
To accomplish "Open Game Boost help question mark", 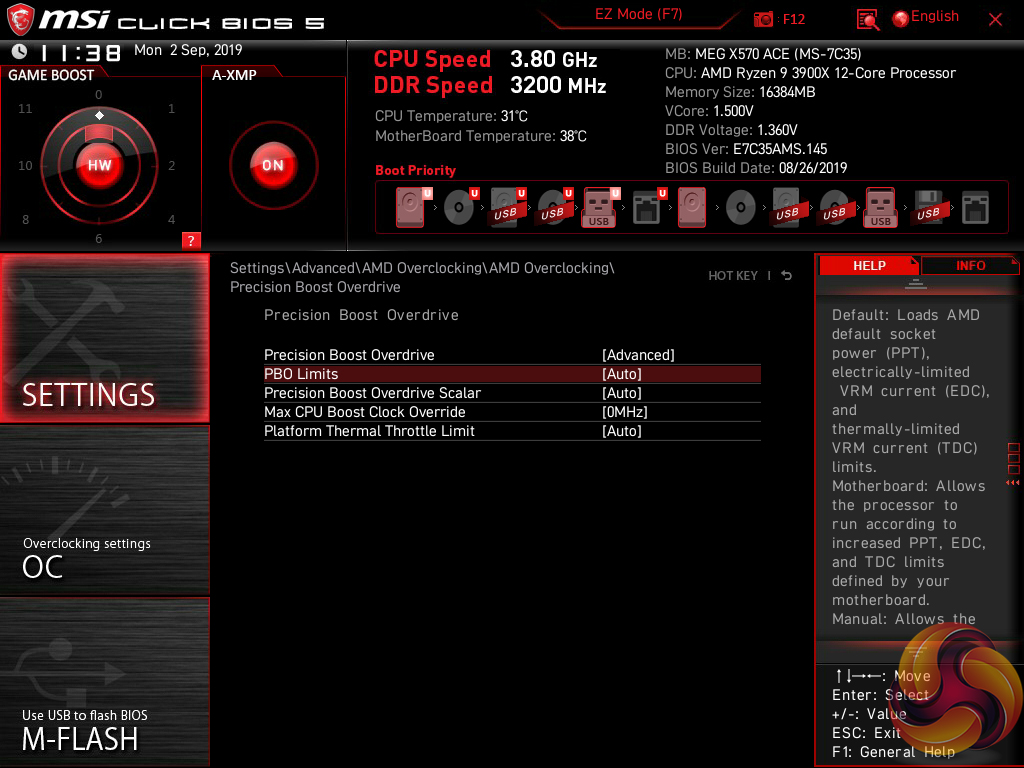I will pyautogui.click(x=191, y=240).
